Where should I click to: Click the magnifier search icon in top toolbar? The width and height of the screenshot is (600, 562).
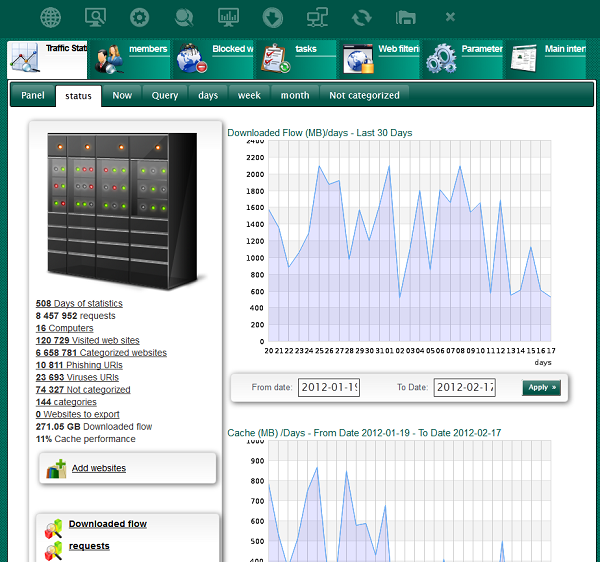pos(184,18)
